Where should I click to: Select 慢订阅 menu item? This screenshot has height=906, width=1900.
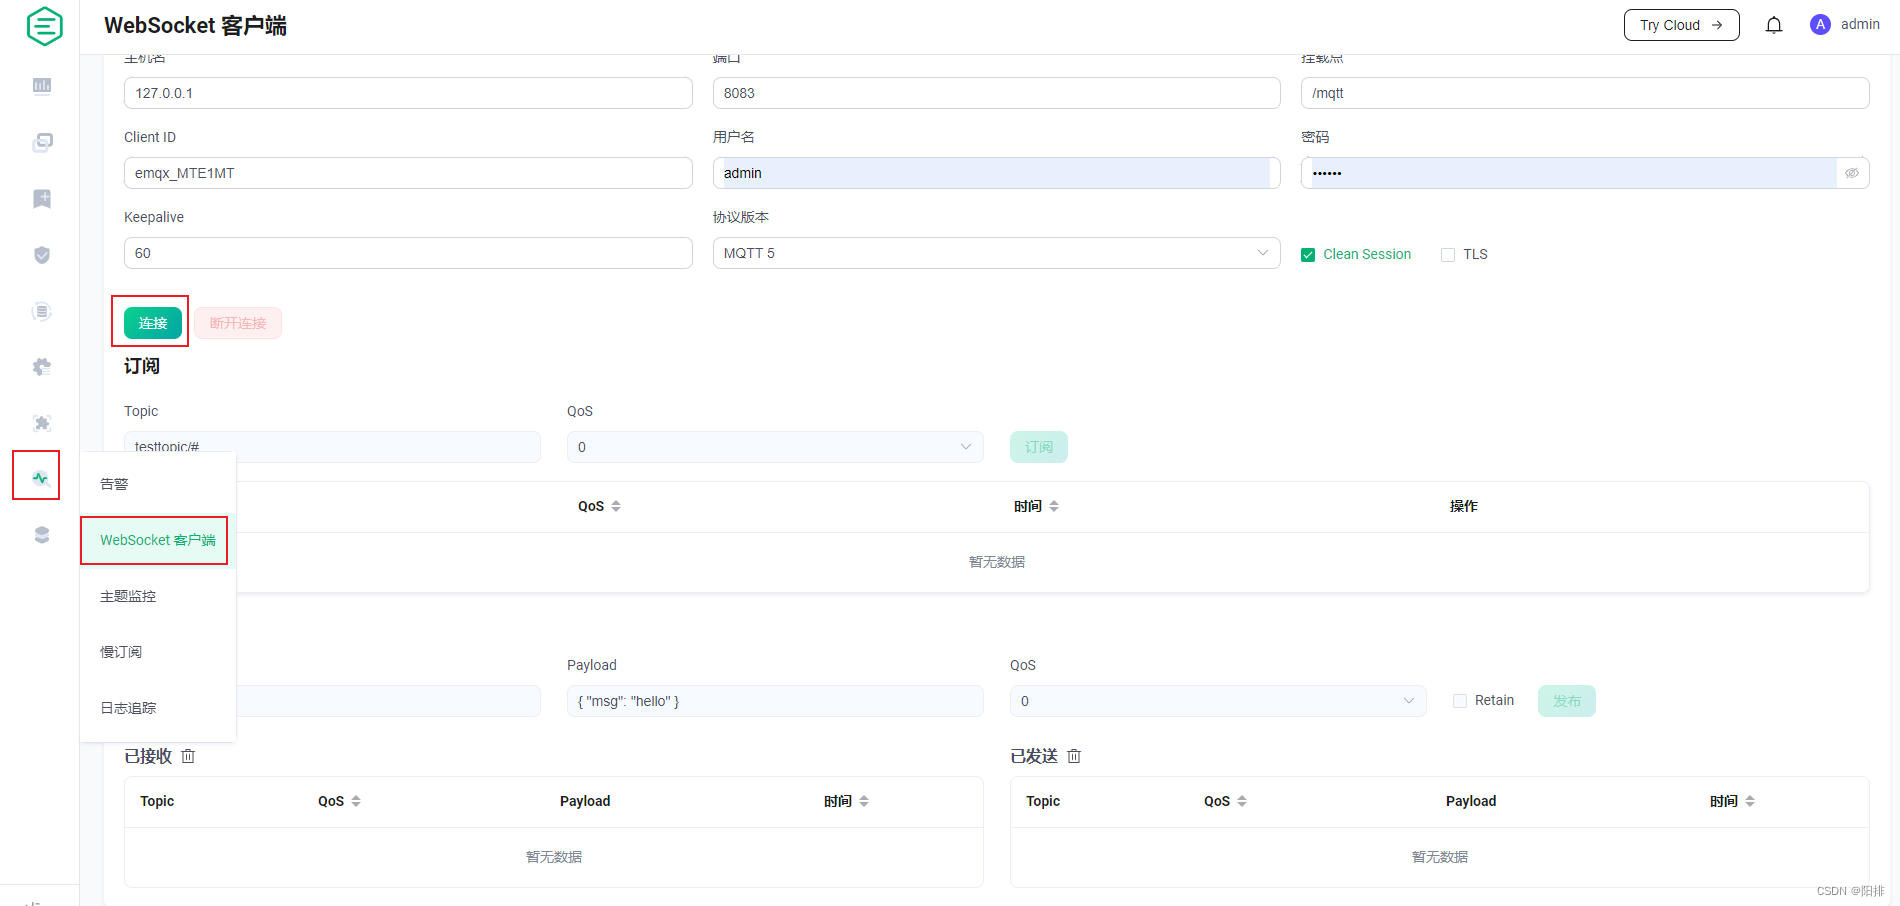click(158, 652)
